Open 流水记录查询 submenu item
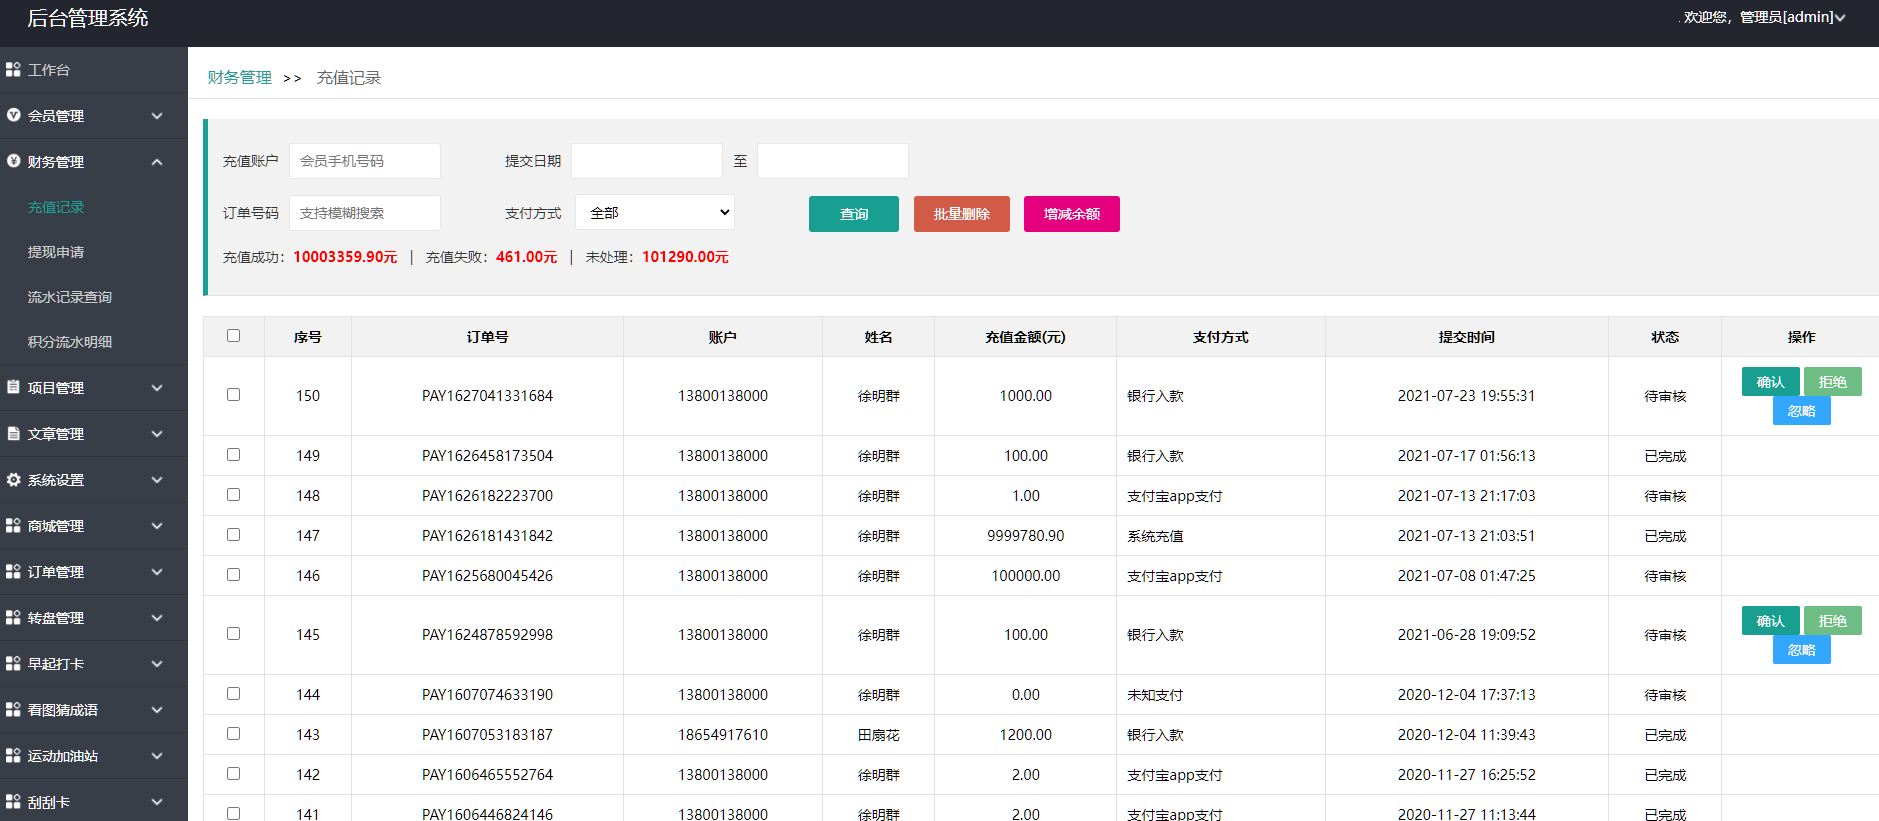Image resolution: width=1879 pixels, height=821 pixels. (70, 297)
